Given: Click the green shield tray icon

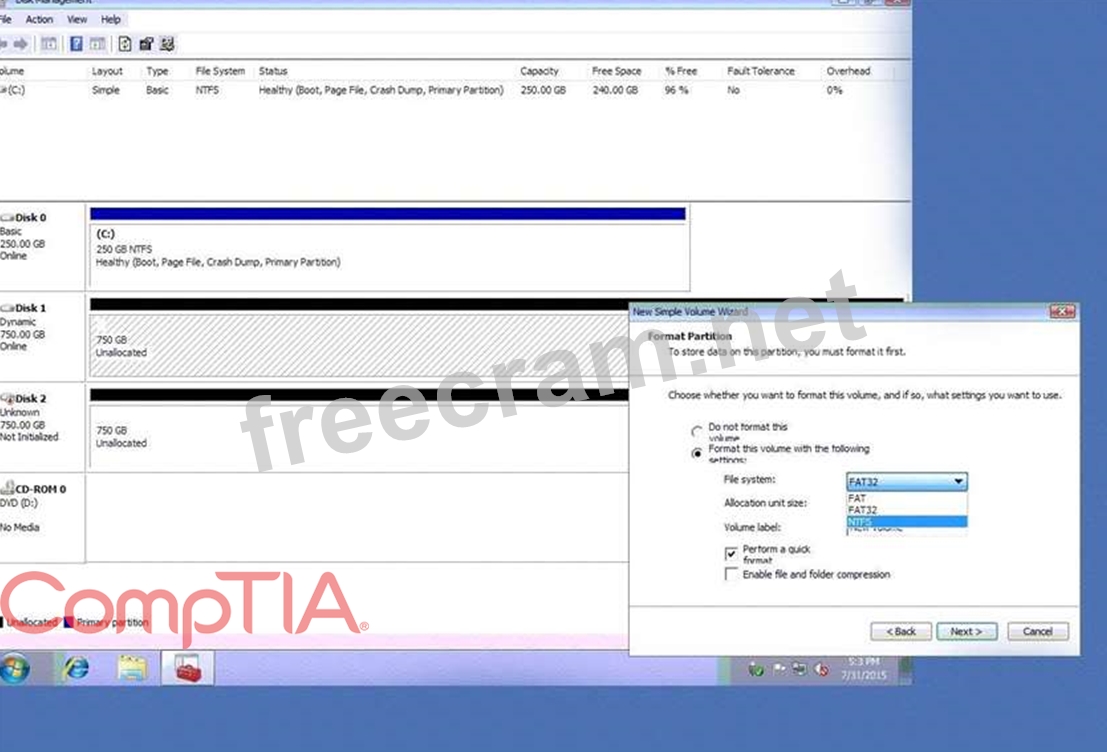Looking at the screenshot, I should coord(756,669).
